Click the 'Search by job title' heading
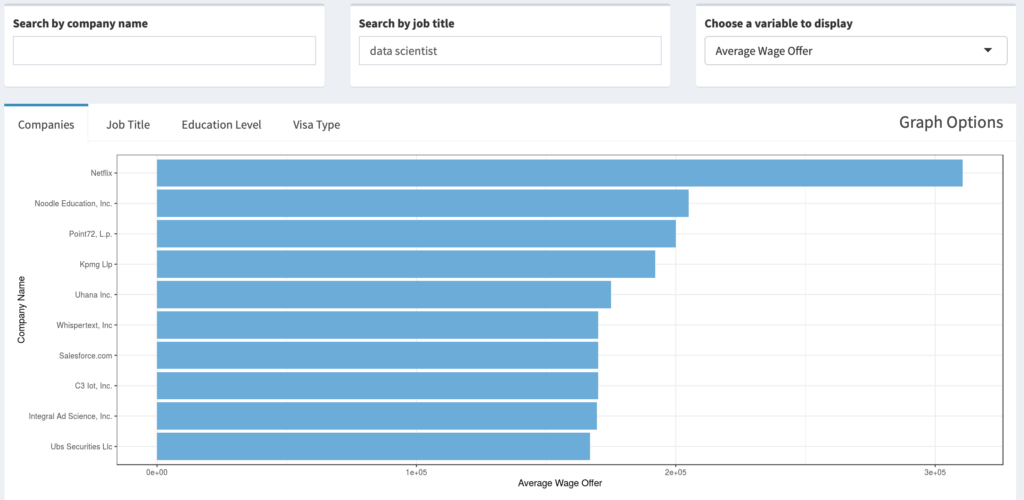This screenshot has width=1024, height=500. point(407,23)
